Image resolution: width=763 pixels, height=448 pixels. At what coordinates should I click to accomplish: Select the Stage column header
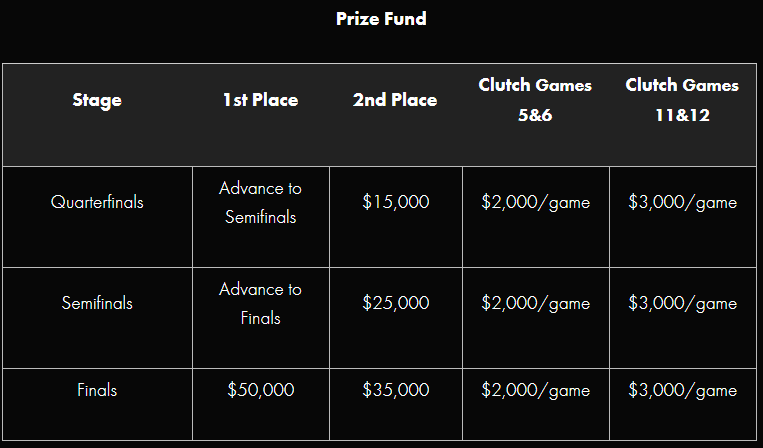pyautogui.click(x=97, y=100)
